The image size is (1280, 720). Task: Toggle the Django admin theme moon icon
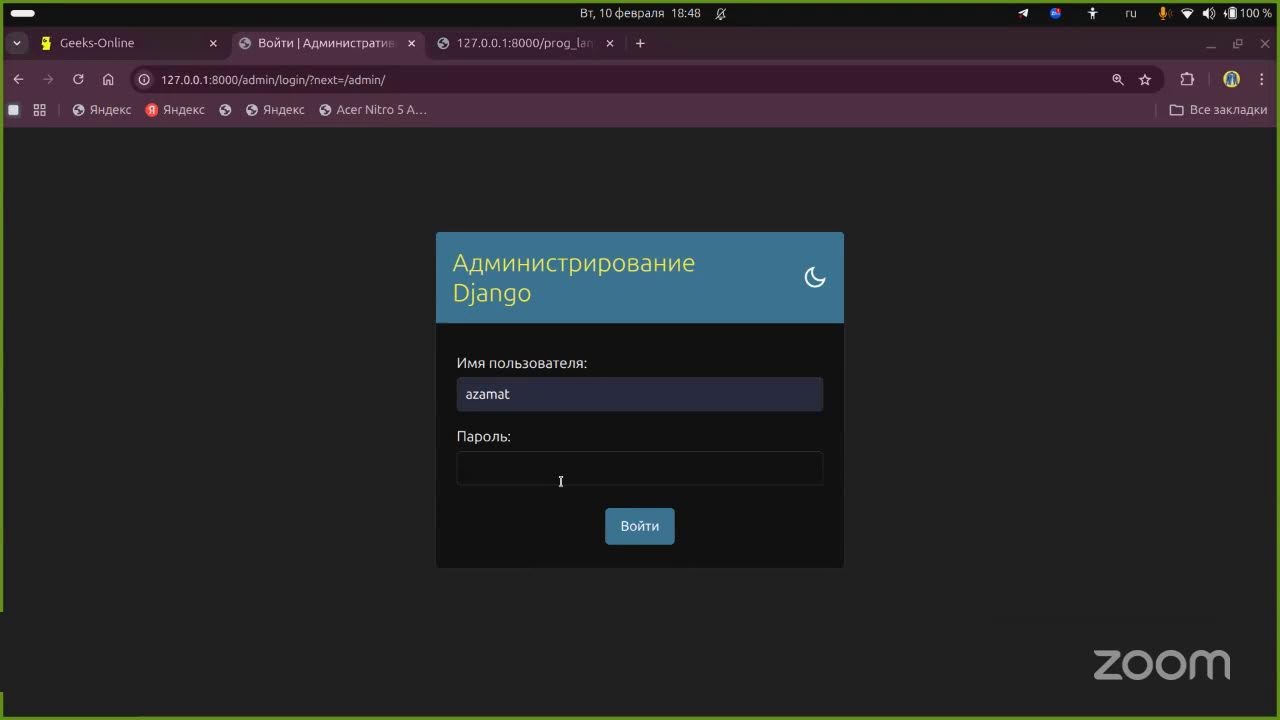click(x=815, y=278)
